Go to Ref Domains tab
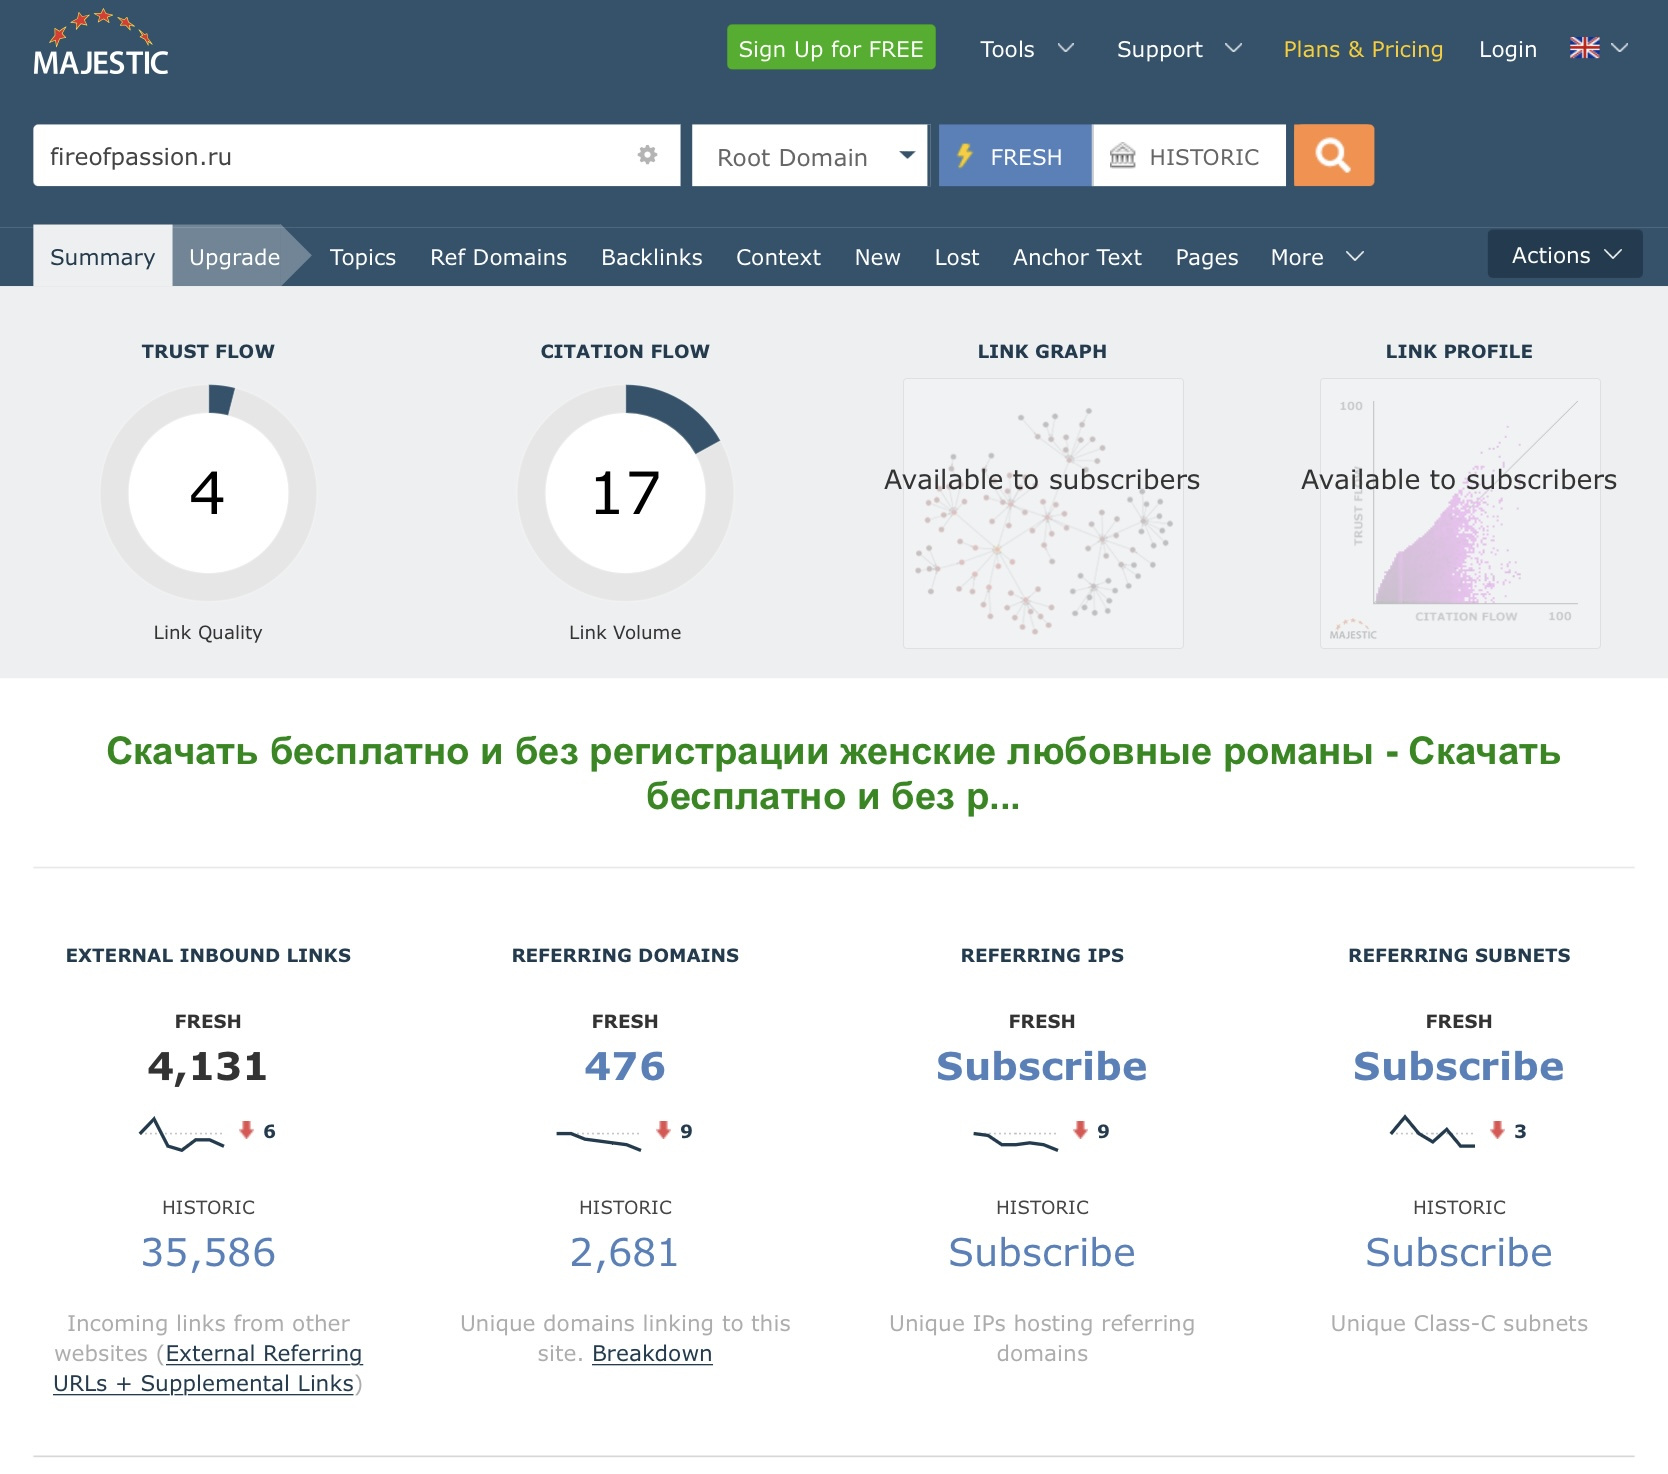This screenshot has height=1474, width=1668. (x=498, y=257)
